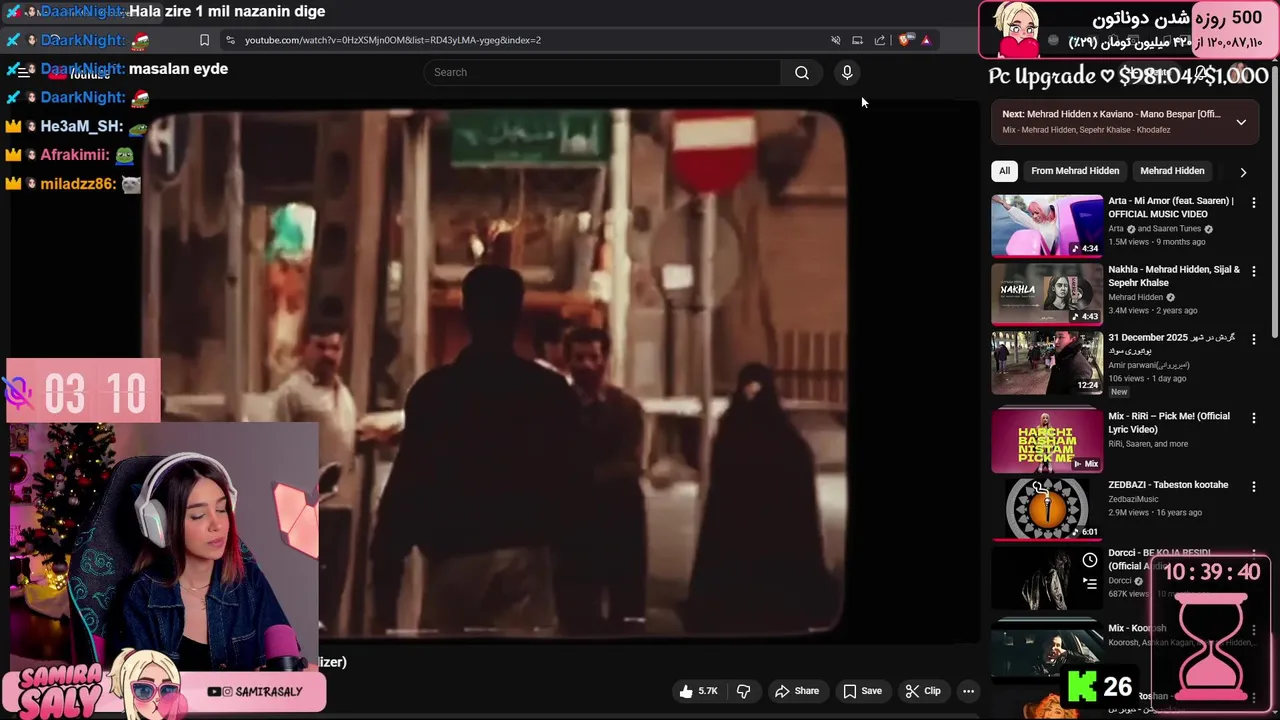Click the YouTube search input field
This screenshot has height=720, width=1280.
603,72
